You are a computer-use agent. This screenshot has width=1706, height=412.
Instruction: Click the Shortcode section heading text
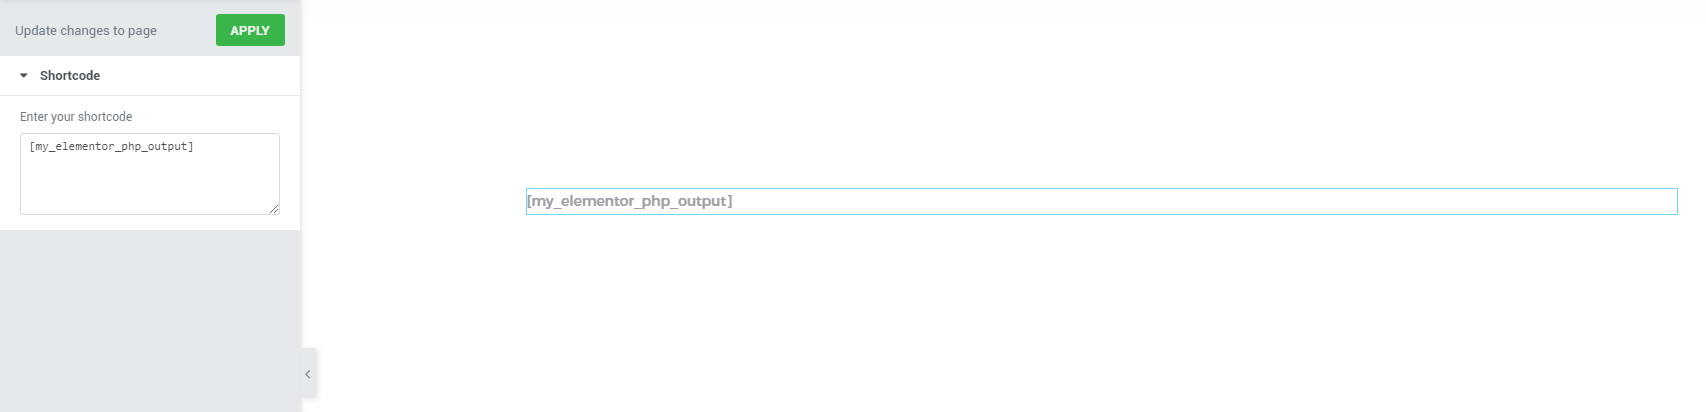pos(70,76)
